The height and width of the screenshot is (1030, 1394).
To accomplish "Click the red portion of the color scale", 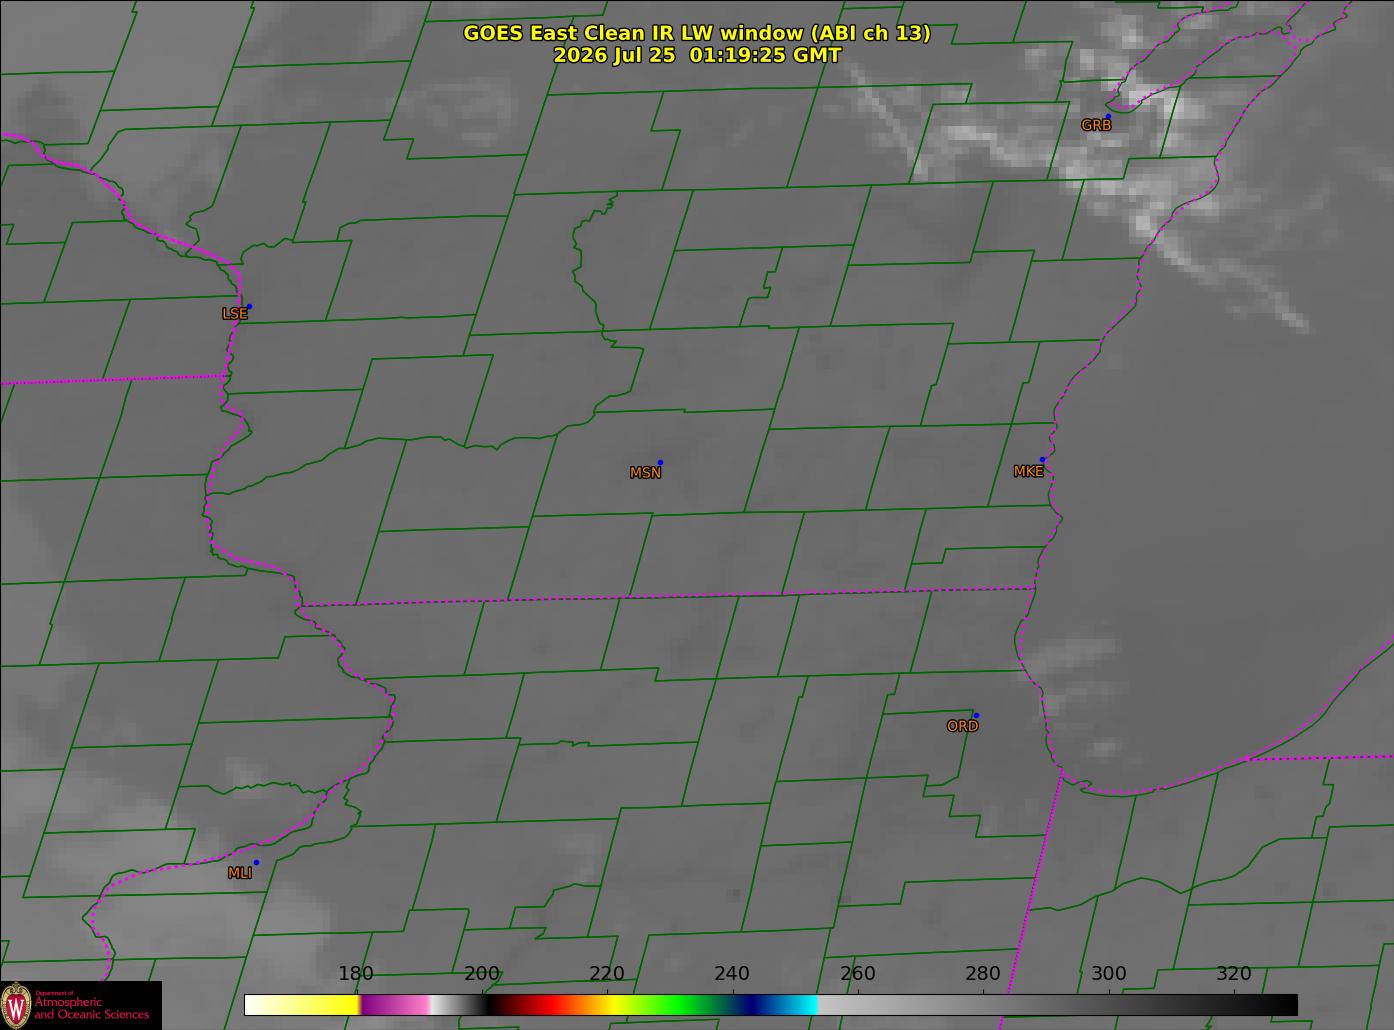I will (x=538, y=1005).
